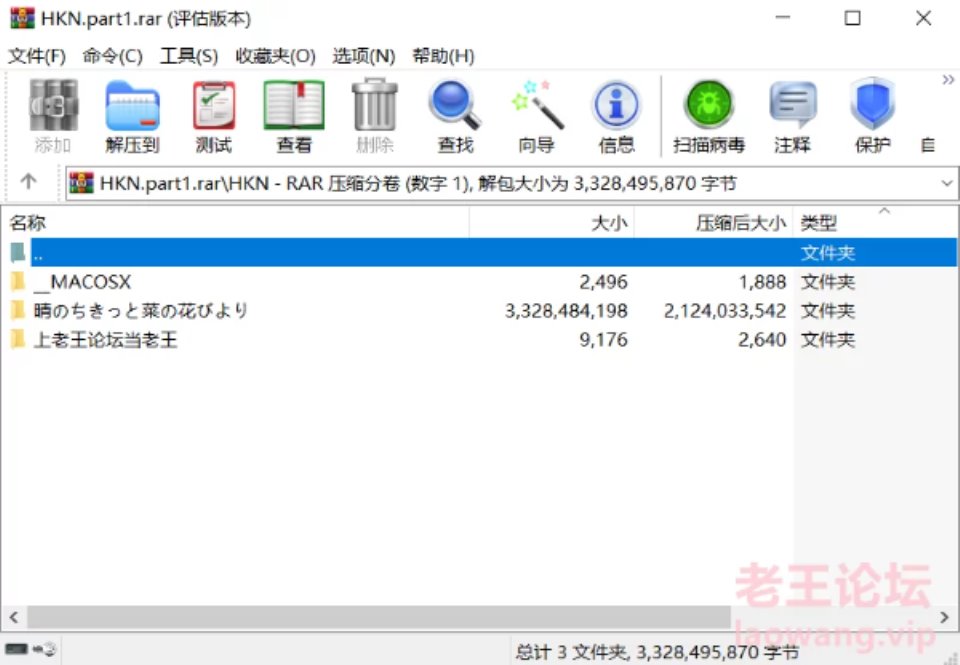Run the 测试 (Test) archive tool

pos(213,116)
